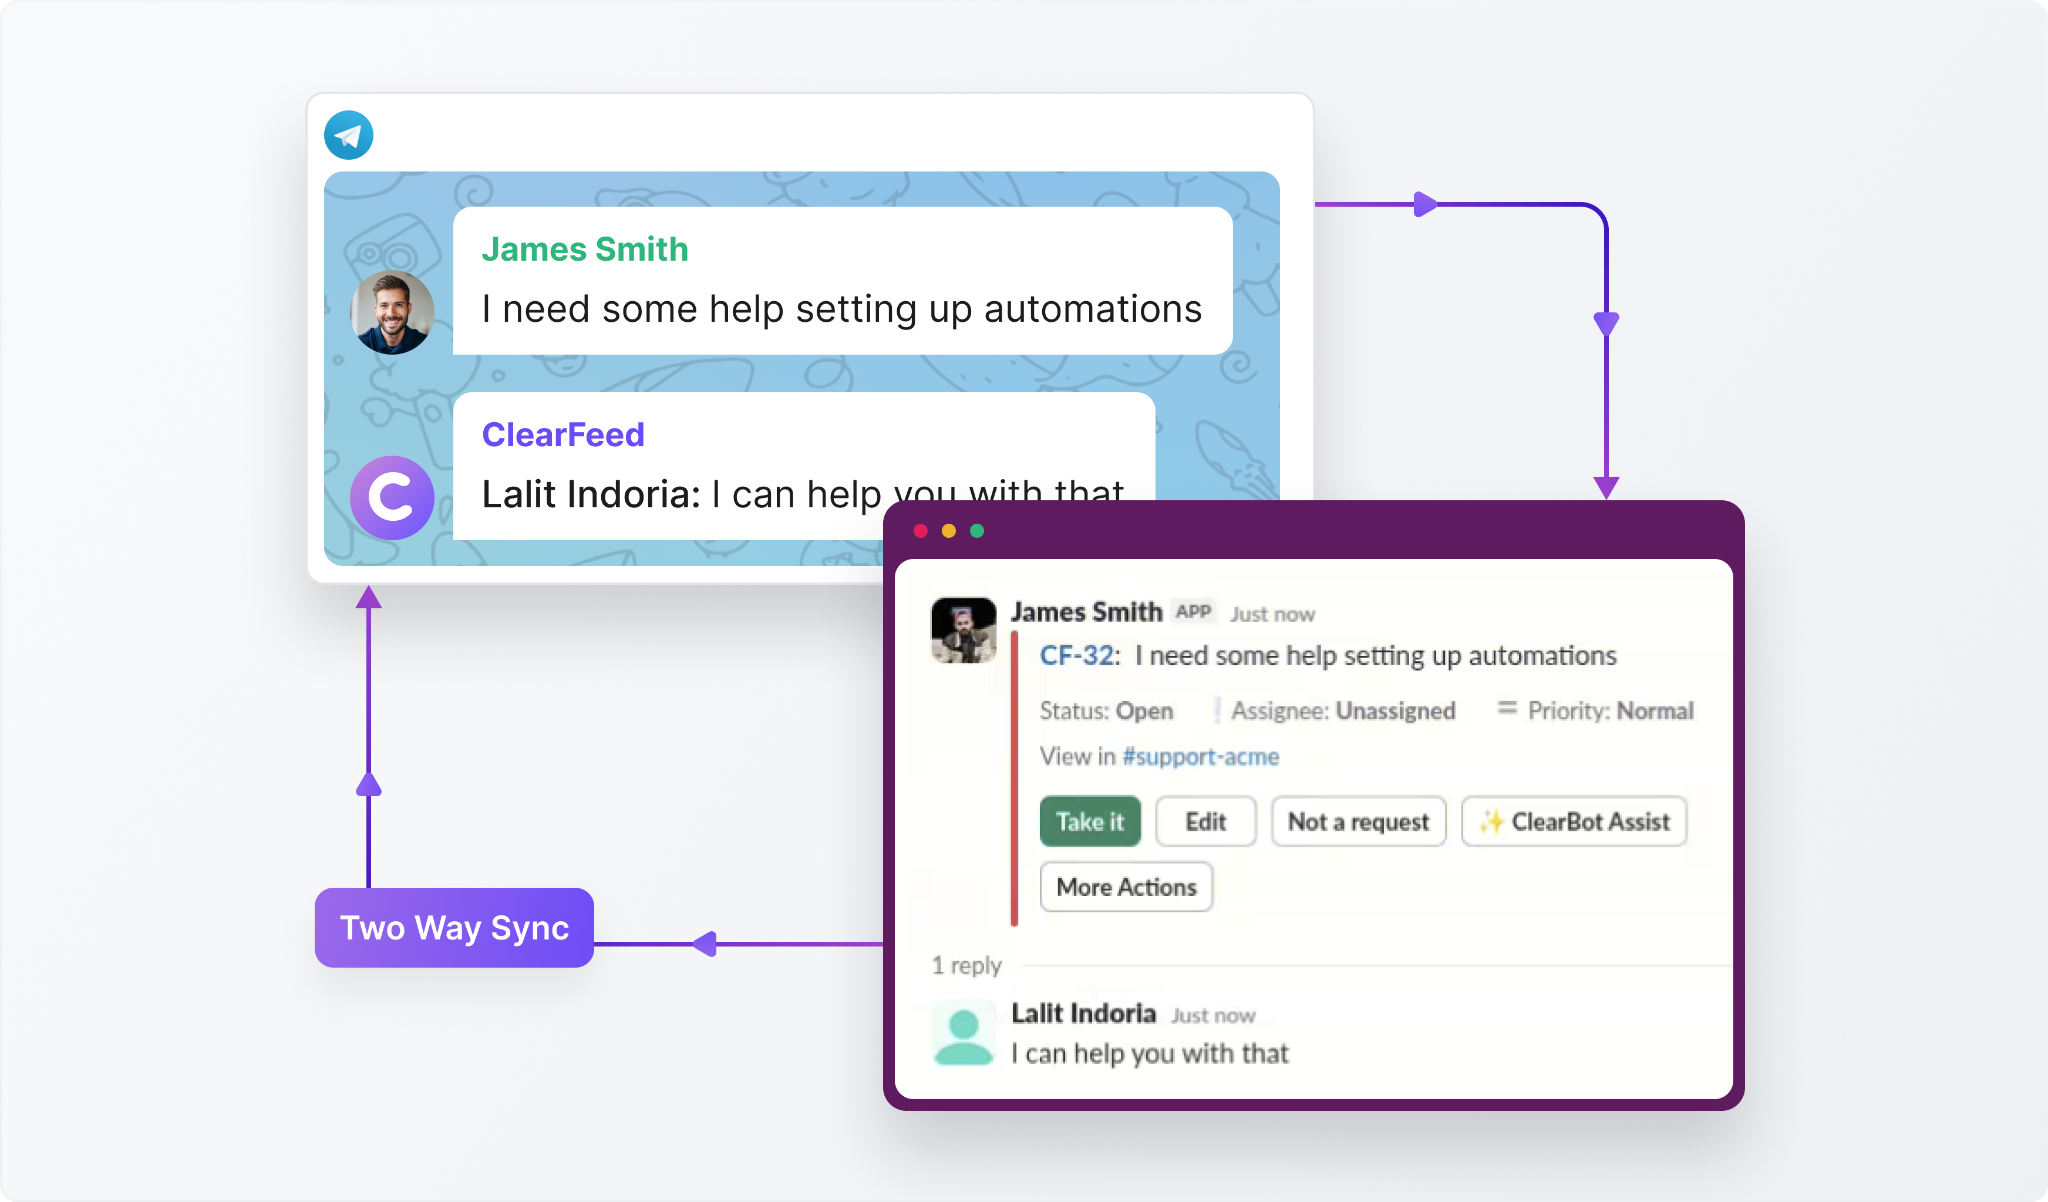Screen dimensions: 2048x1202
Task: Click the Lalit Indoria name in Slack reply
Action: [1084, 1013]
